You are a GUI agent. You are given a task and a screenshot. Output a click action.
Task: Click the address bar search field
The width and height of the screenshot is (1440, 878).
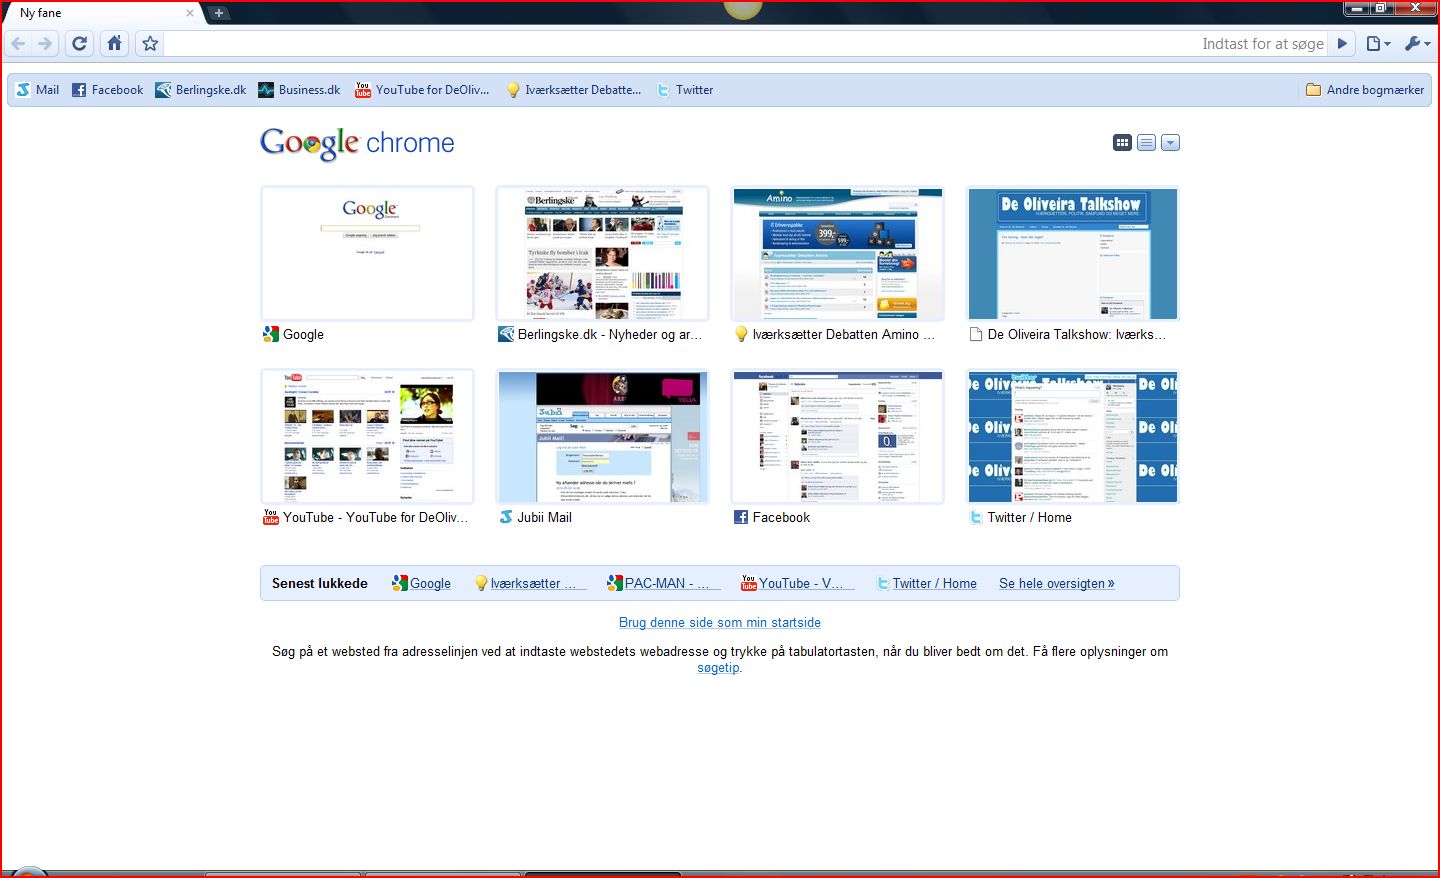[x=746, y=44]
